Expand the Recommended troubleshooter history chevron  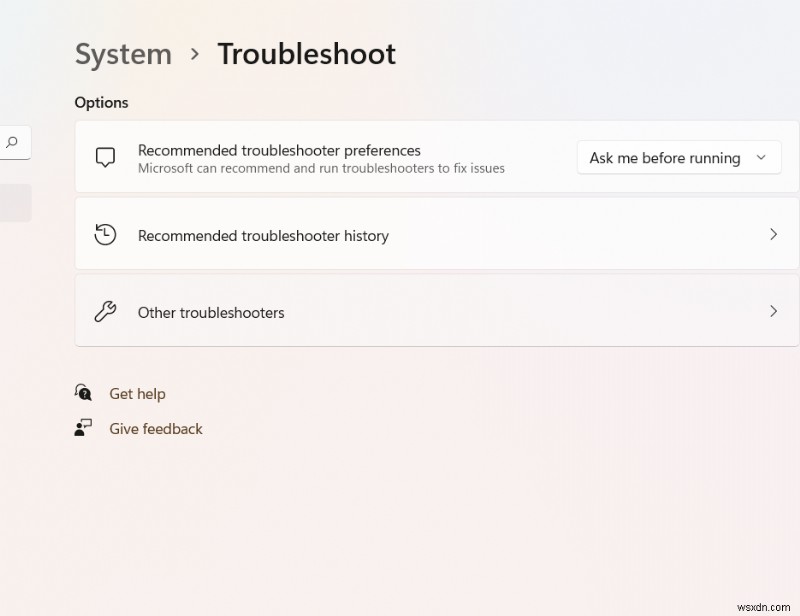pyautogui.click(x=774, y=234)
